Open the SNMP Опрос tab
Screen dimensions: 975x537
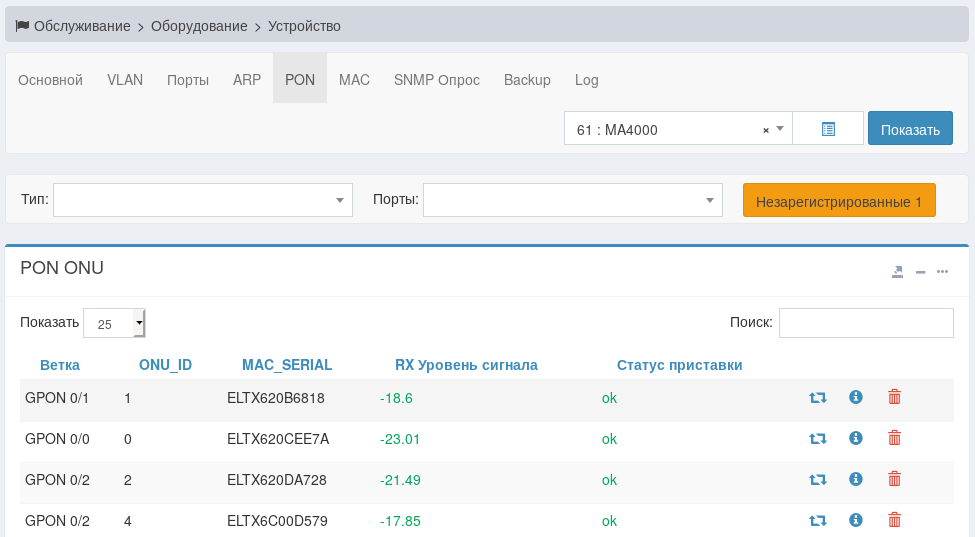pos(436,80)
